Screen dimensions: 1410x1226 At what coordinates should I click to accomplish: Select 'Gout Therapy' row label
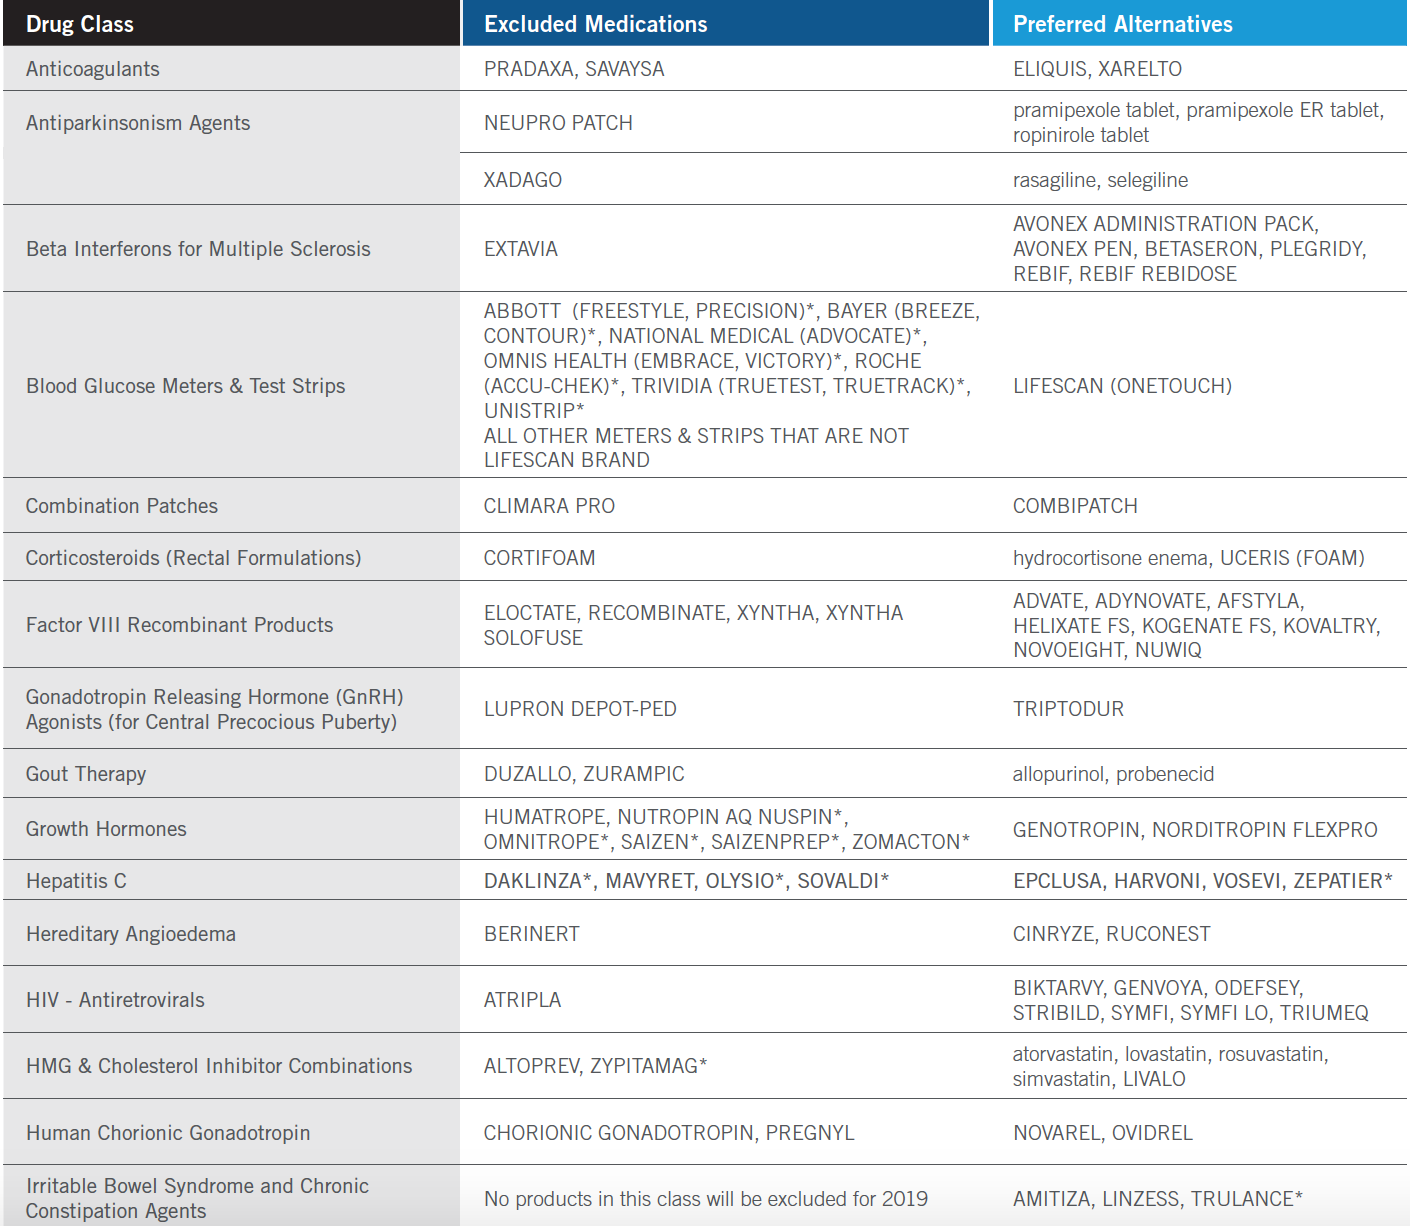pyautogui.click(x=86, y=774)
